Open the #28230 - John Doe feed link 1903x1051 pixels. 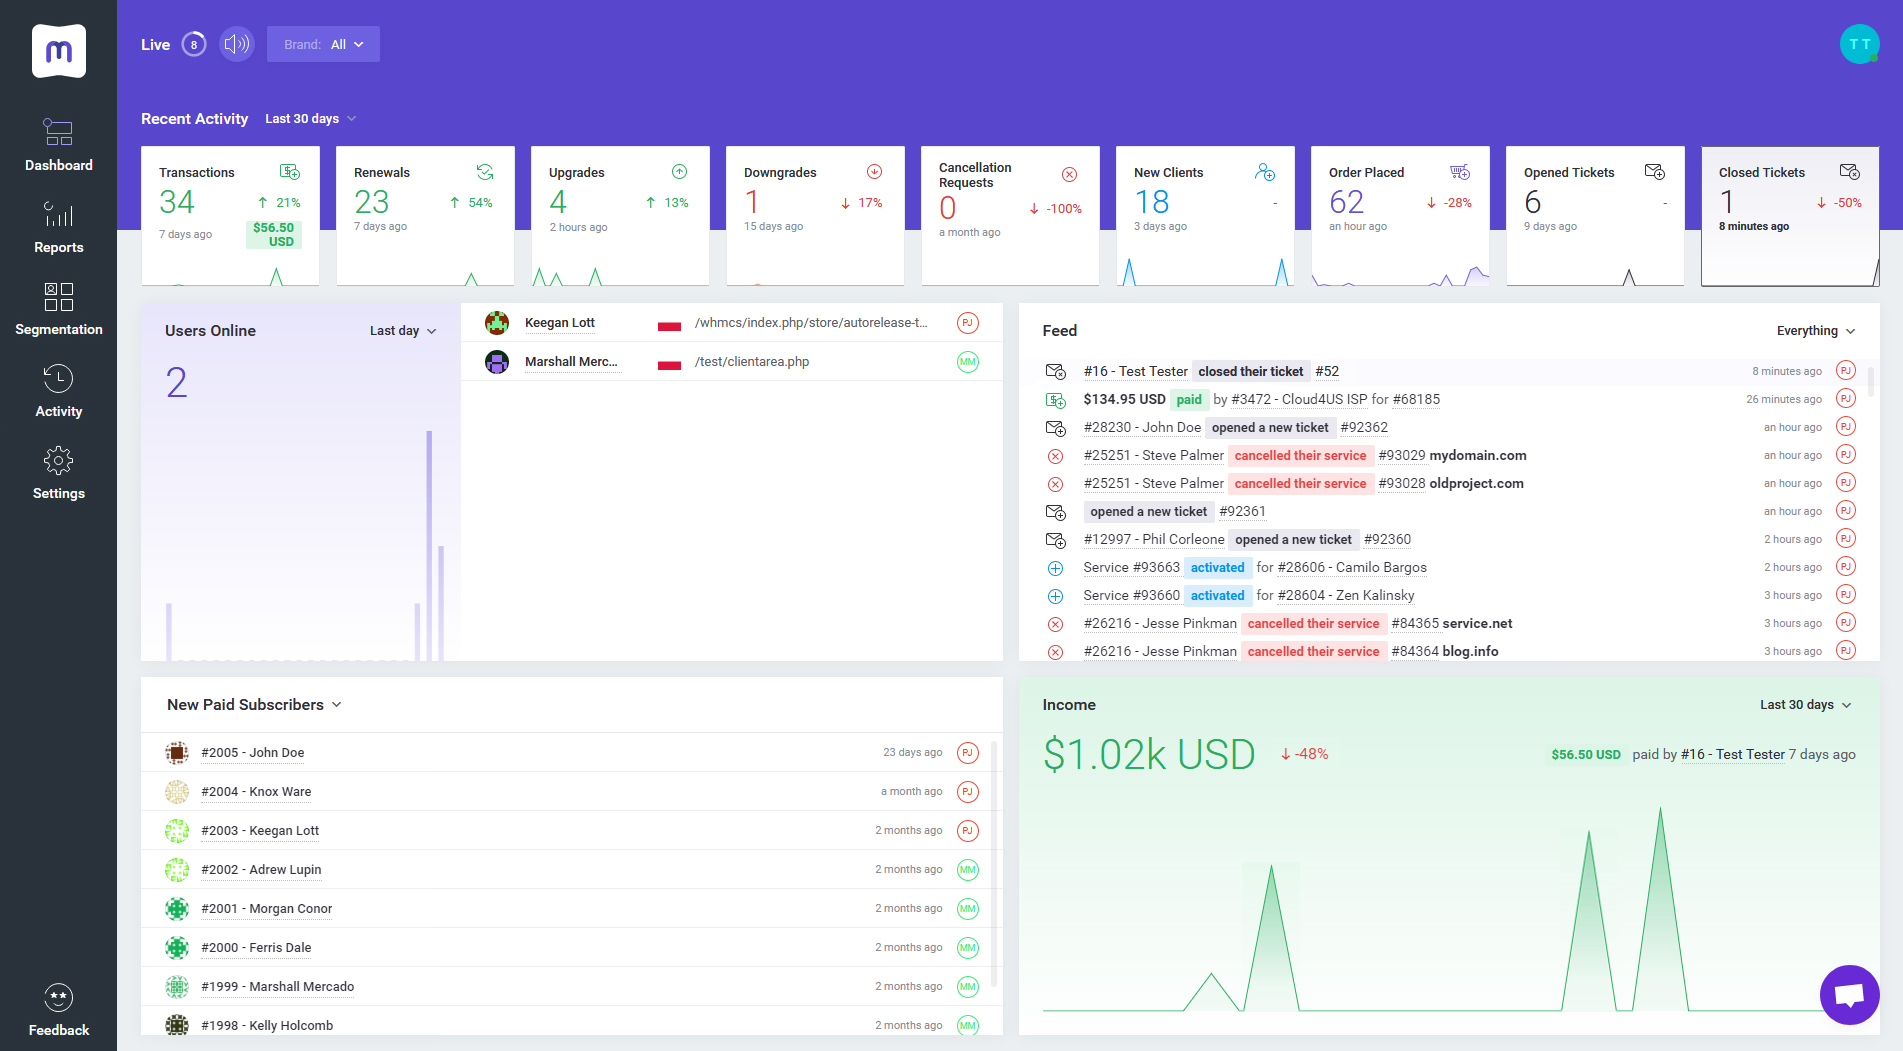(x=1142, y=427)
